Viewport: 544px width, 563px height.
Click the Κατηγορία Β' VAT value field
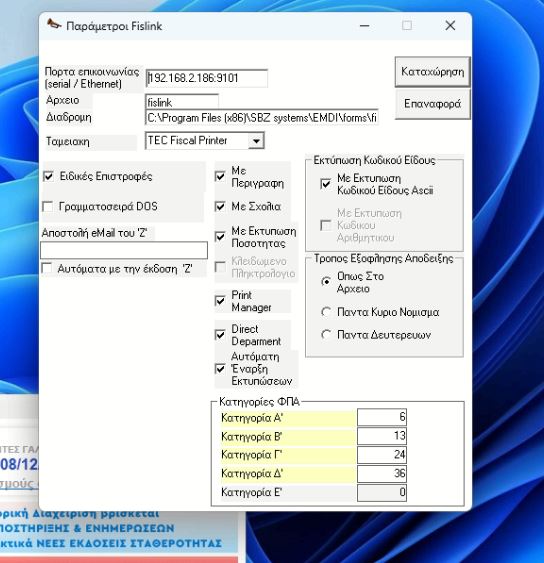[x=382, y=436]
